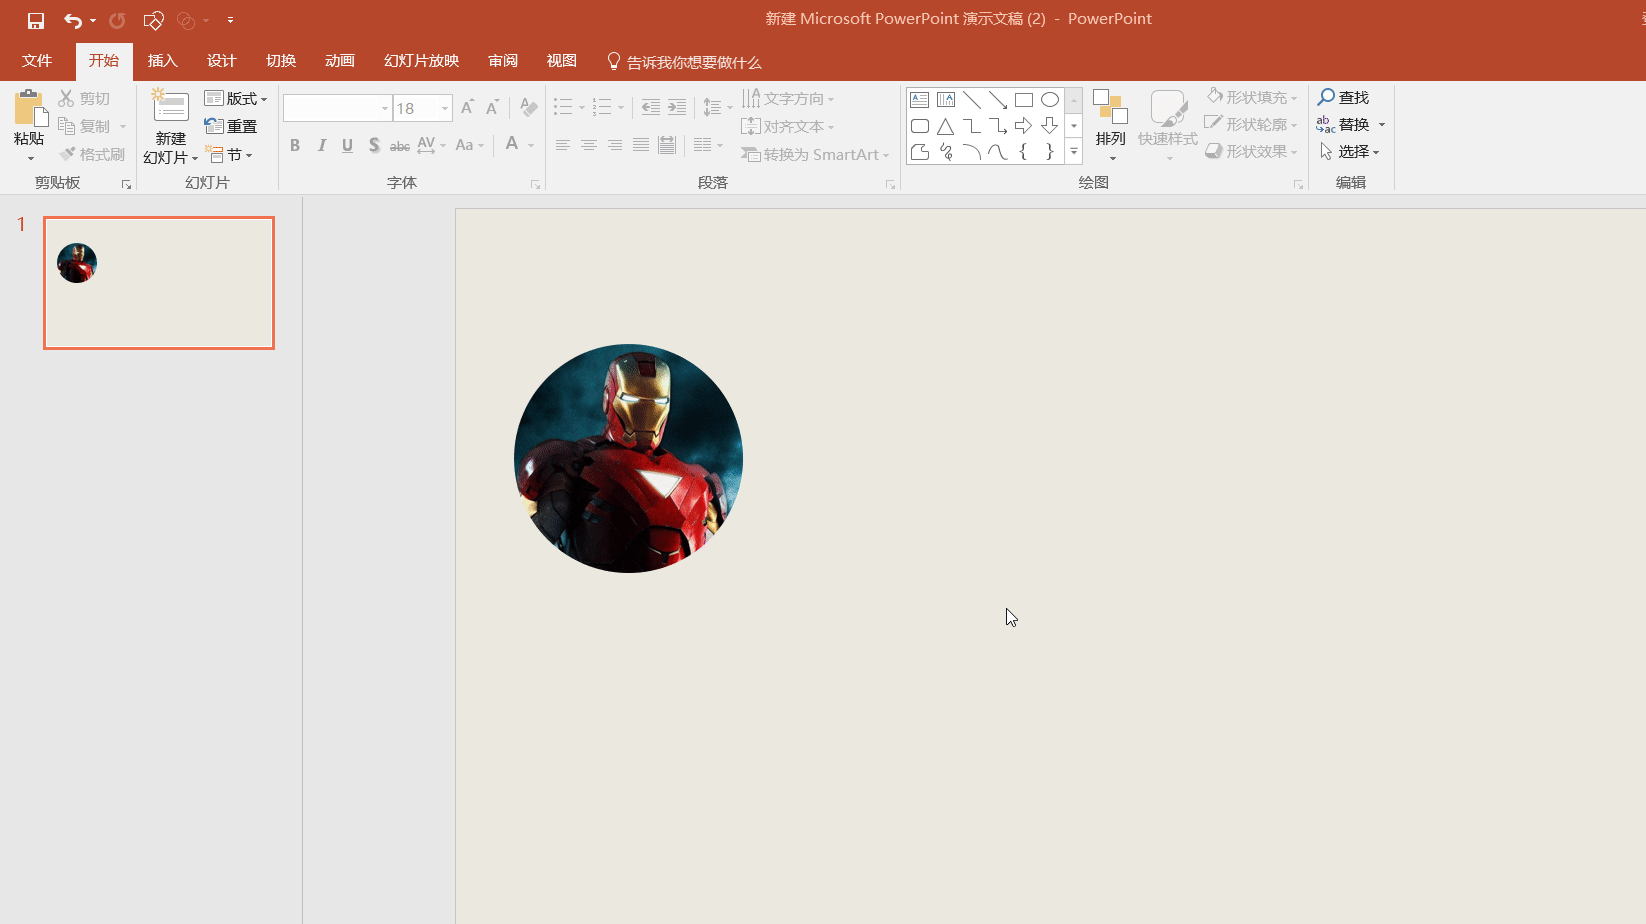Open the 剪贴板 clipboard pane launcher
The width and height of the screenshot is (1646, 924).
pos(126,184)
